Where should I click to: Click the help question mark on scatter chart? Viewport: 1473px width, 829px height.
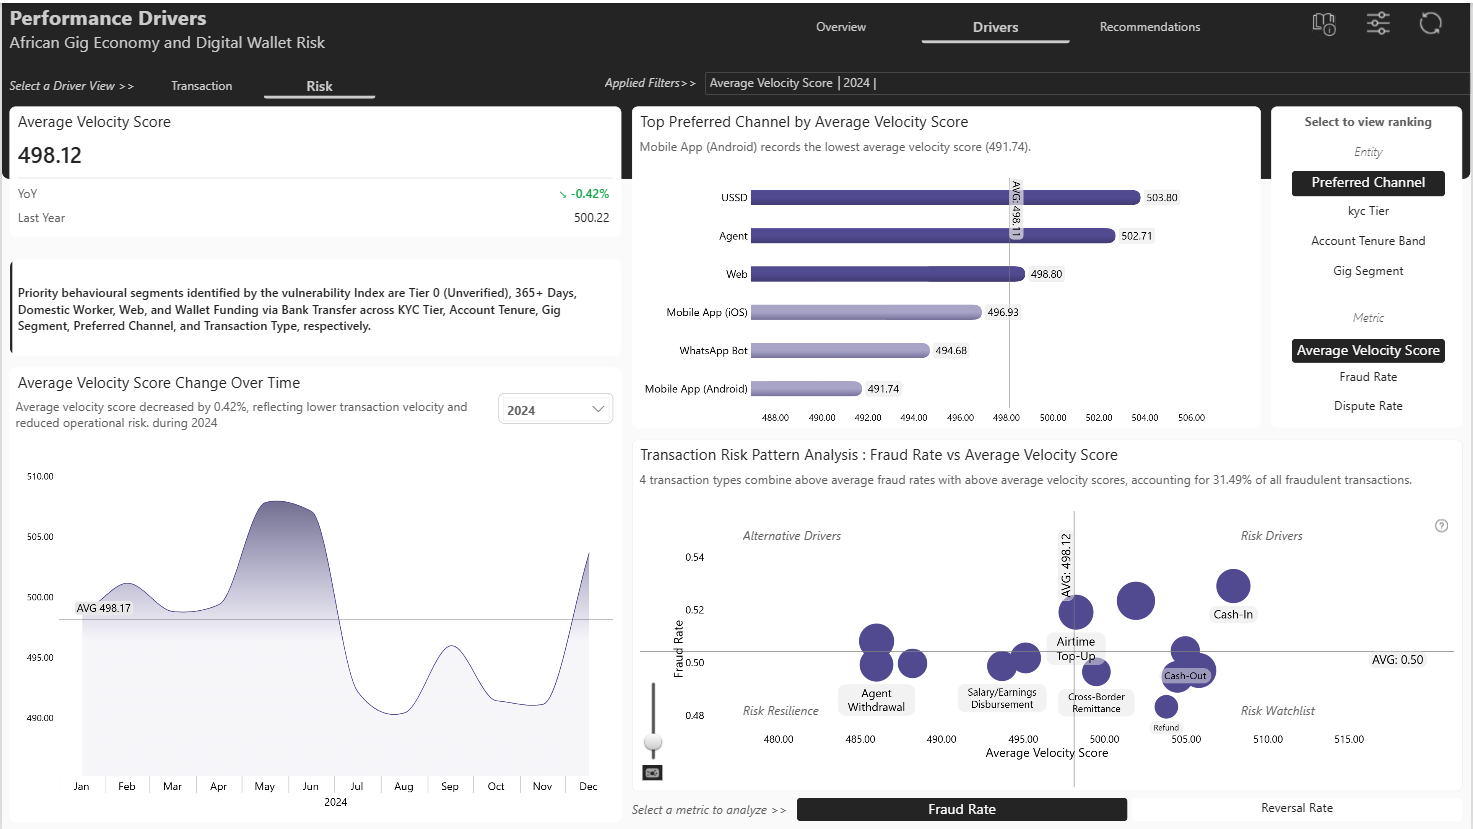point(1441,526)
